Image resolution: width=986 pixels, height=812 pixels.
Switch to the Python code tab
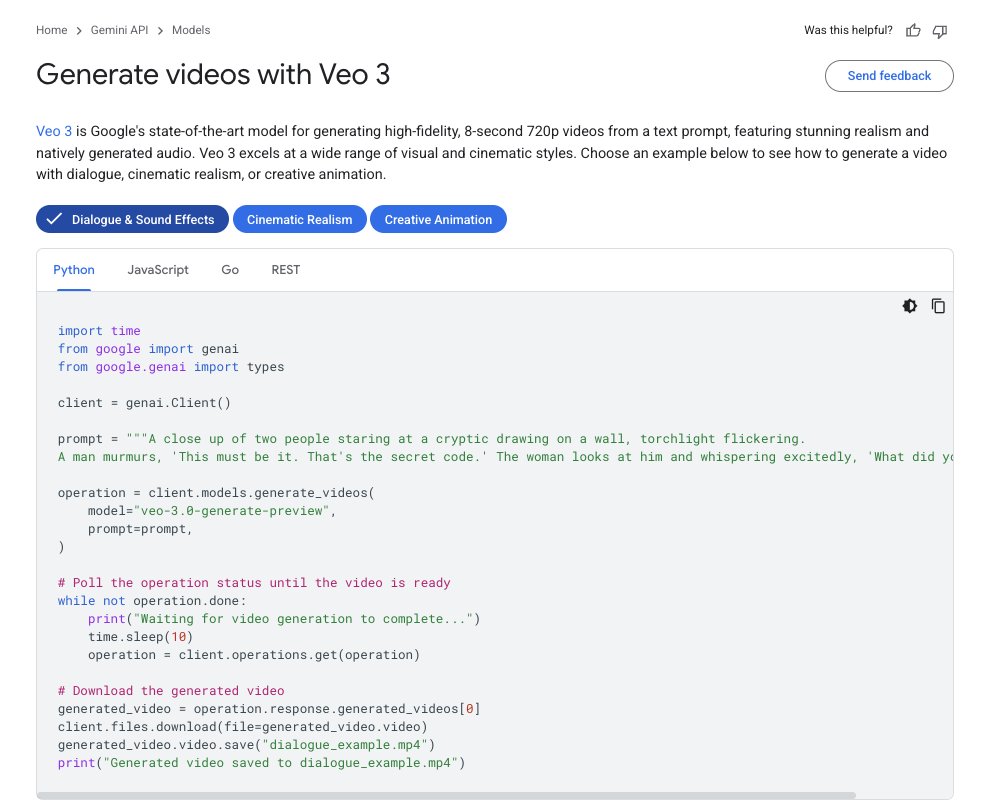coord(74,270)
